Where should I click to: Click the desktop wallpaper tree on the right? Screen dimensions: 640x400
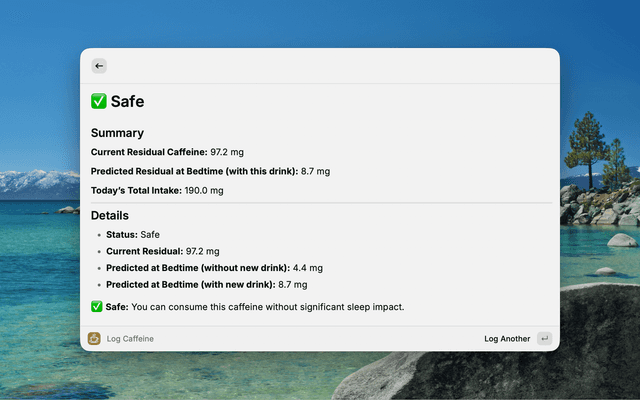point(588,150)
